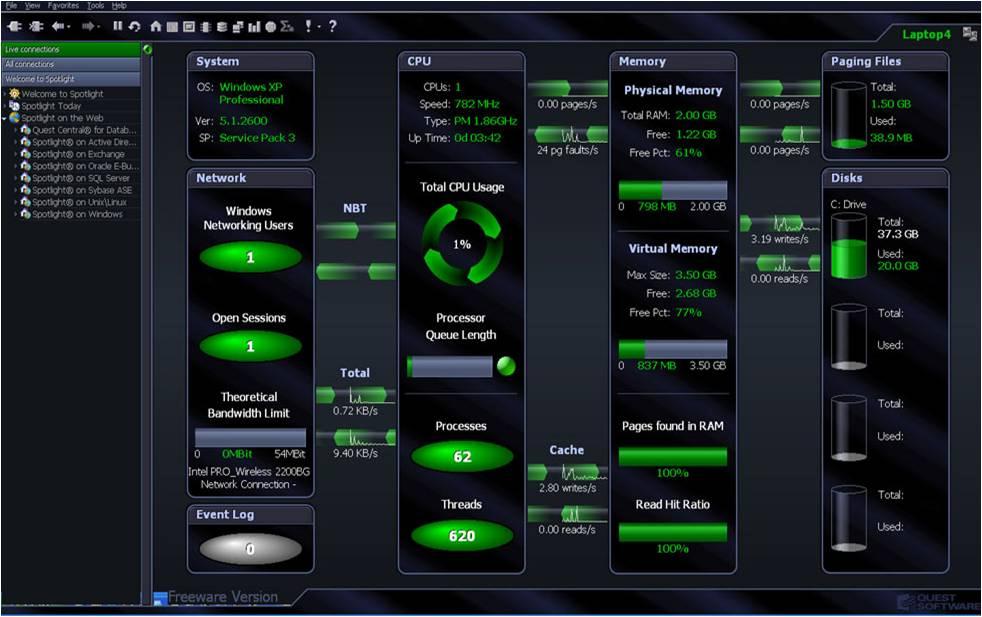982x617 pixels.
Task: Click the Open Sessions green oval
Action: [x=251, y=346]
